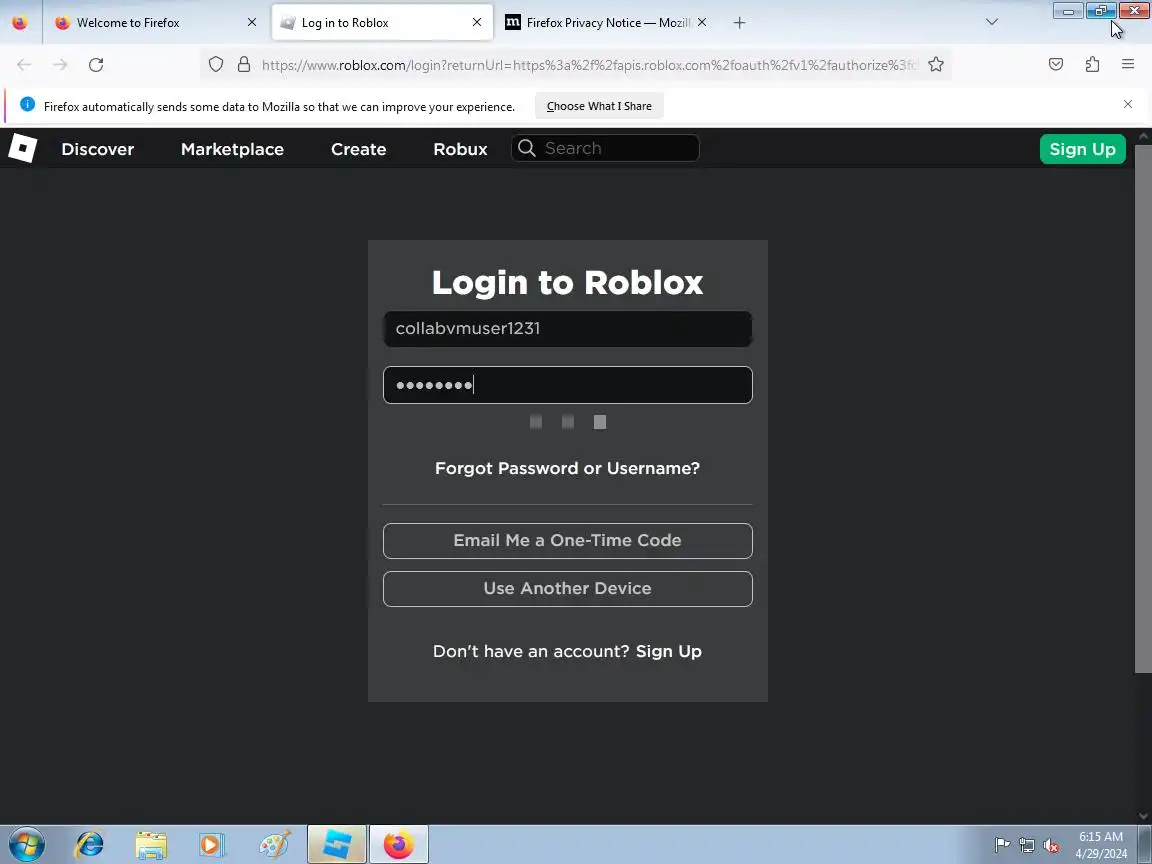Close the Welcome to Firefox tab
The height and width of the screenshot is (864, 1152).
pos(252,23)
